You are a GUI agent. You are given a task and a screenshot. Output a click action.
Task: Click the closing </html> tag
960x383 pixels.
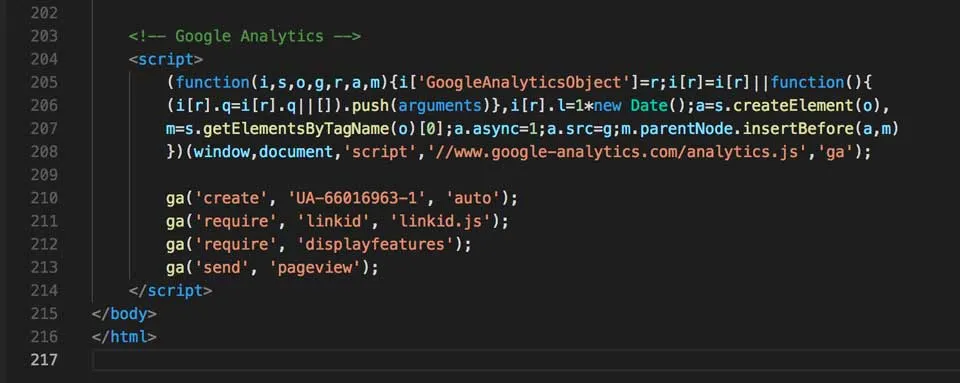[x=124, y=337]
